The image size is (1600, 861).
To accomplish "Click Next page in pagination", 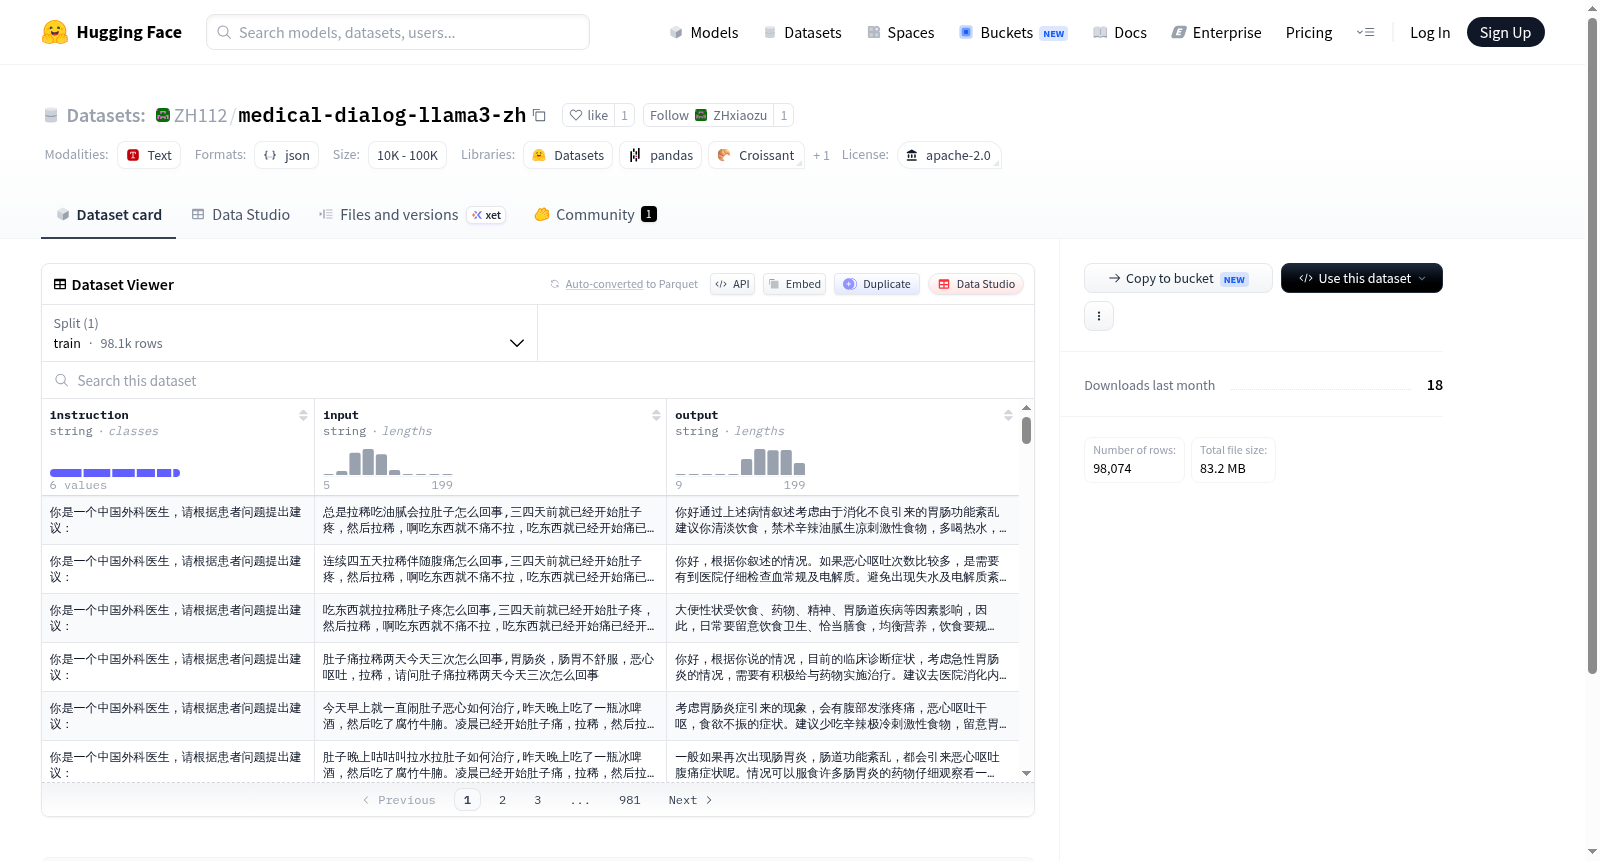I will pos(690,800).
